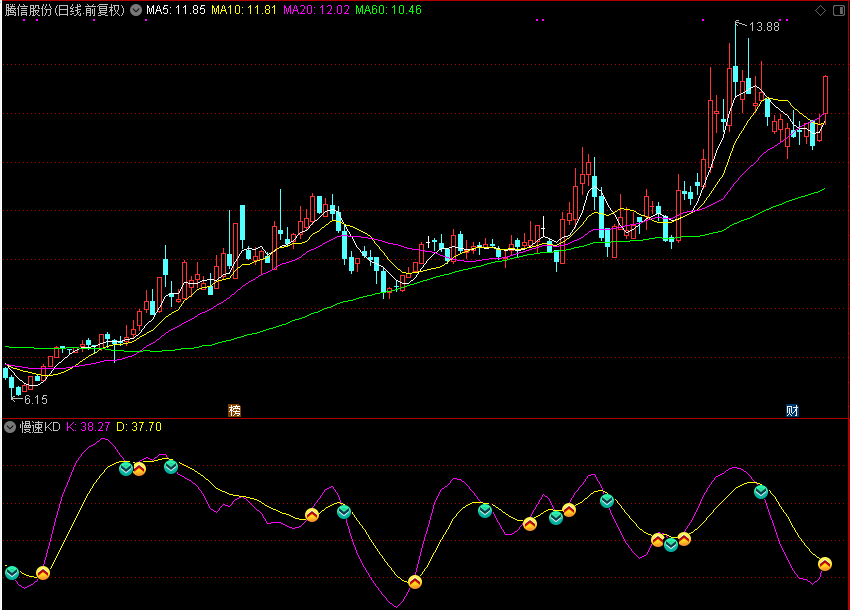Select the MA5 moving average label
Image resolution: width=850 pixels, height=610 pixels.
click(176, 10)
